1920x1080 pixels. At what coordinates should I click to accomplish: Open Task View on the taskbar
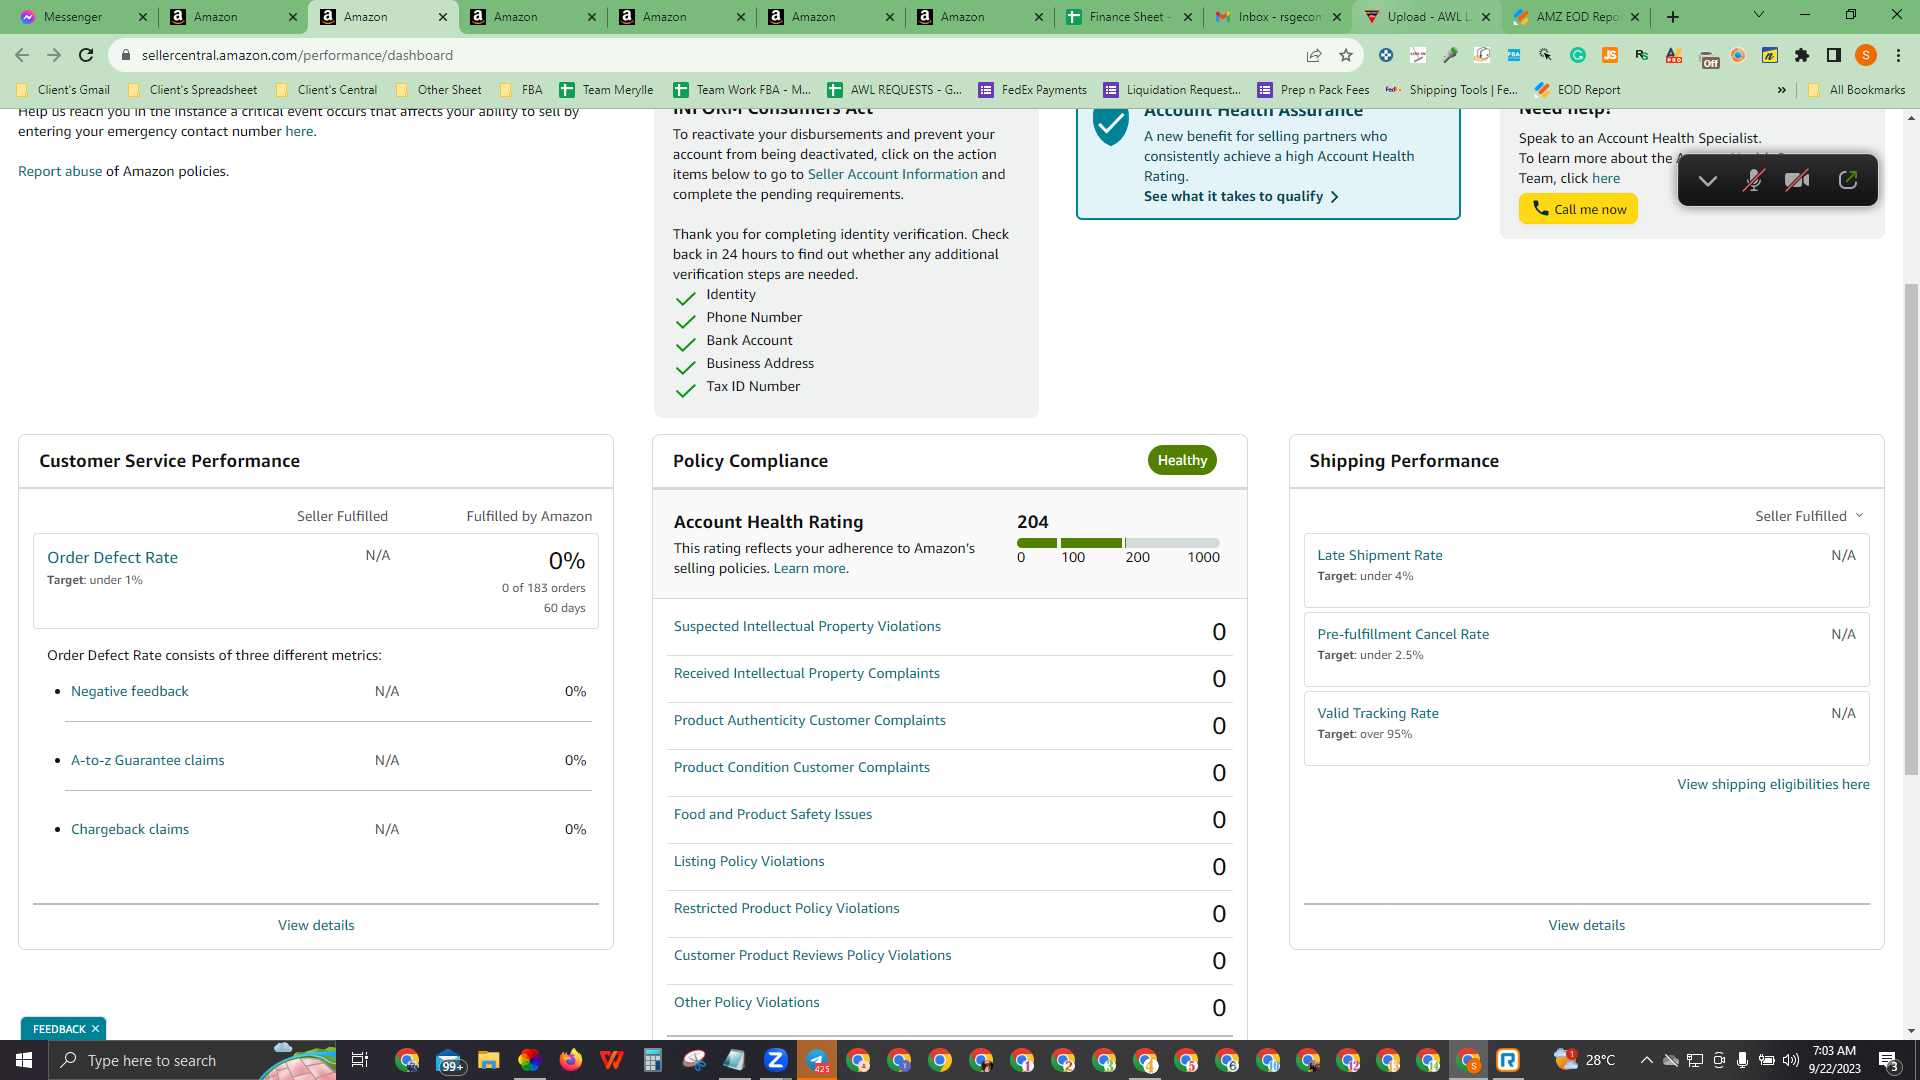click(x=360, y=1060)
